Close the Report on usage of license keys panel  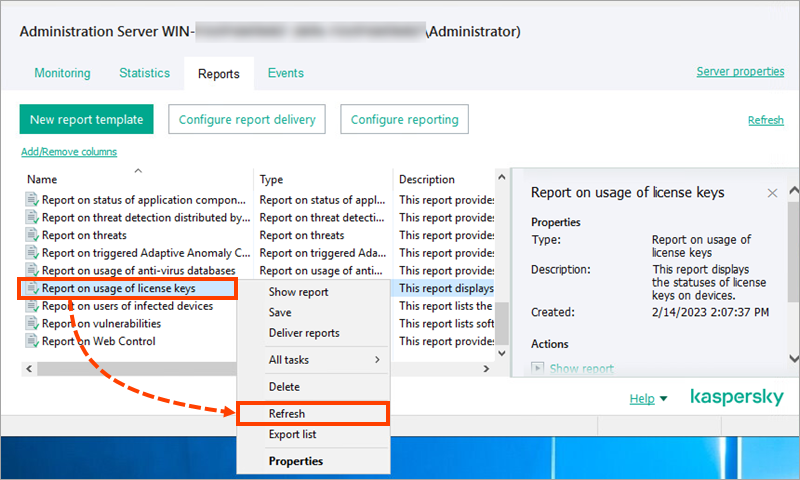[772, 193]
